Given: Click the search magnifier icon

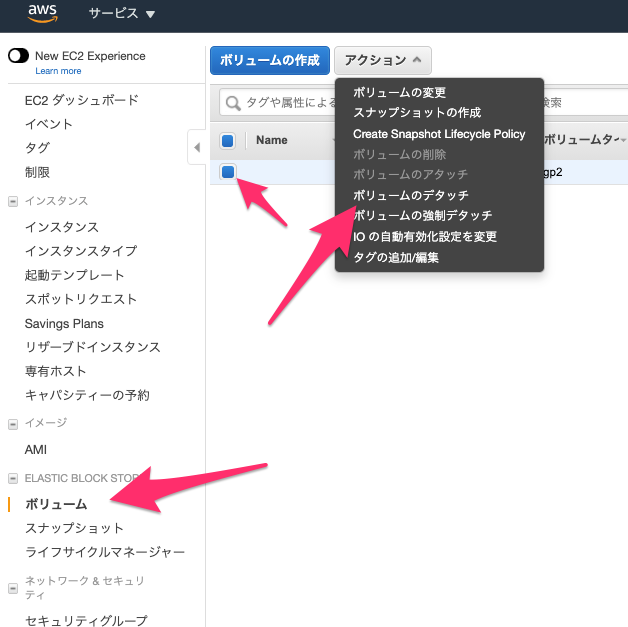Looking at the screenshot, I should (x=233, y=103).
